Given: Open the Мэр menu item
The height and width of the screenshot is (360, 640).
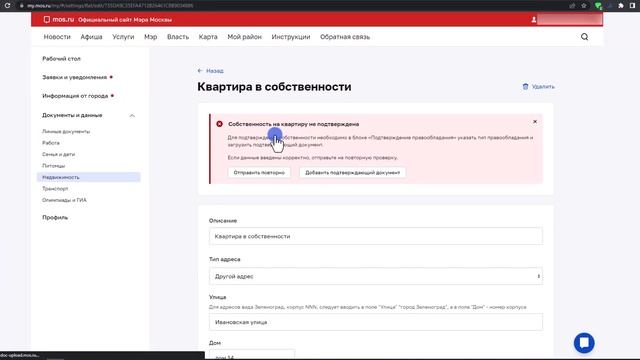Looking at the screenshot, I should coord(151,37).
